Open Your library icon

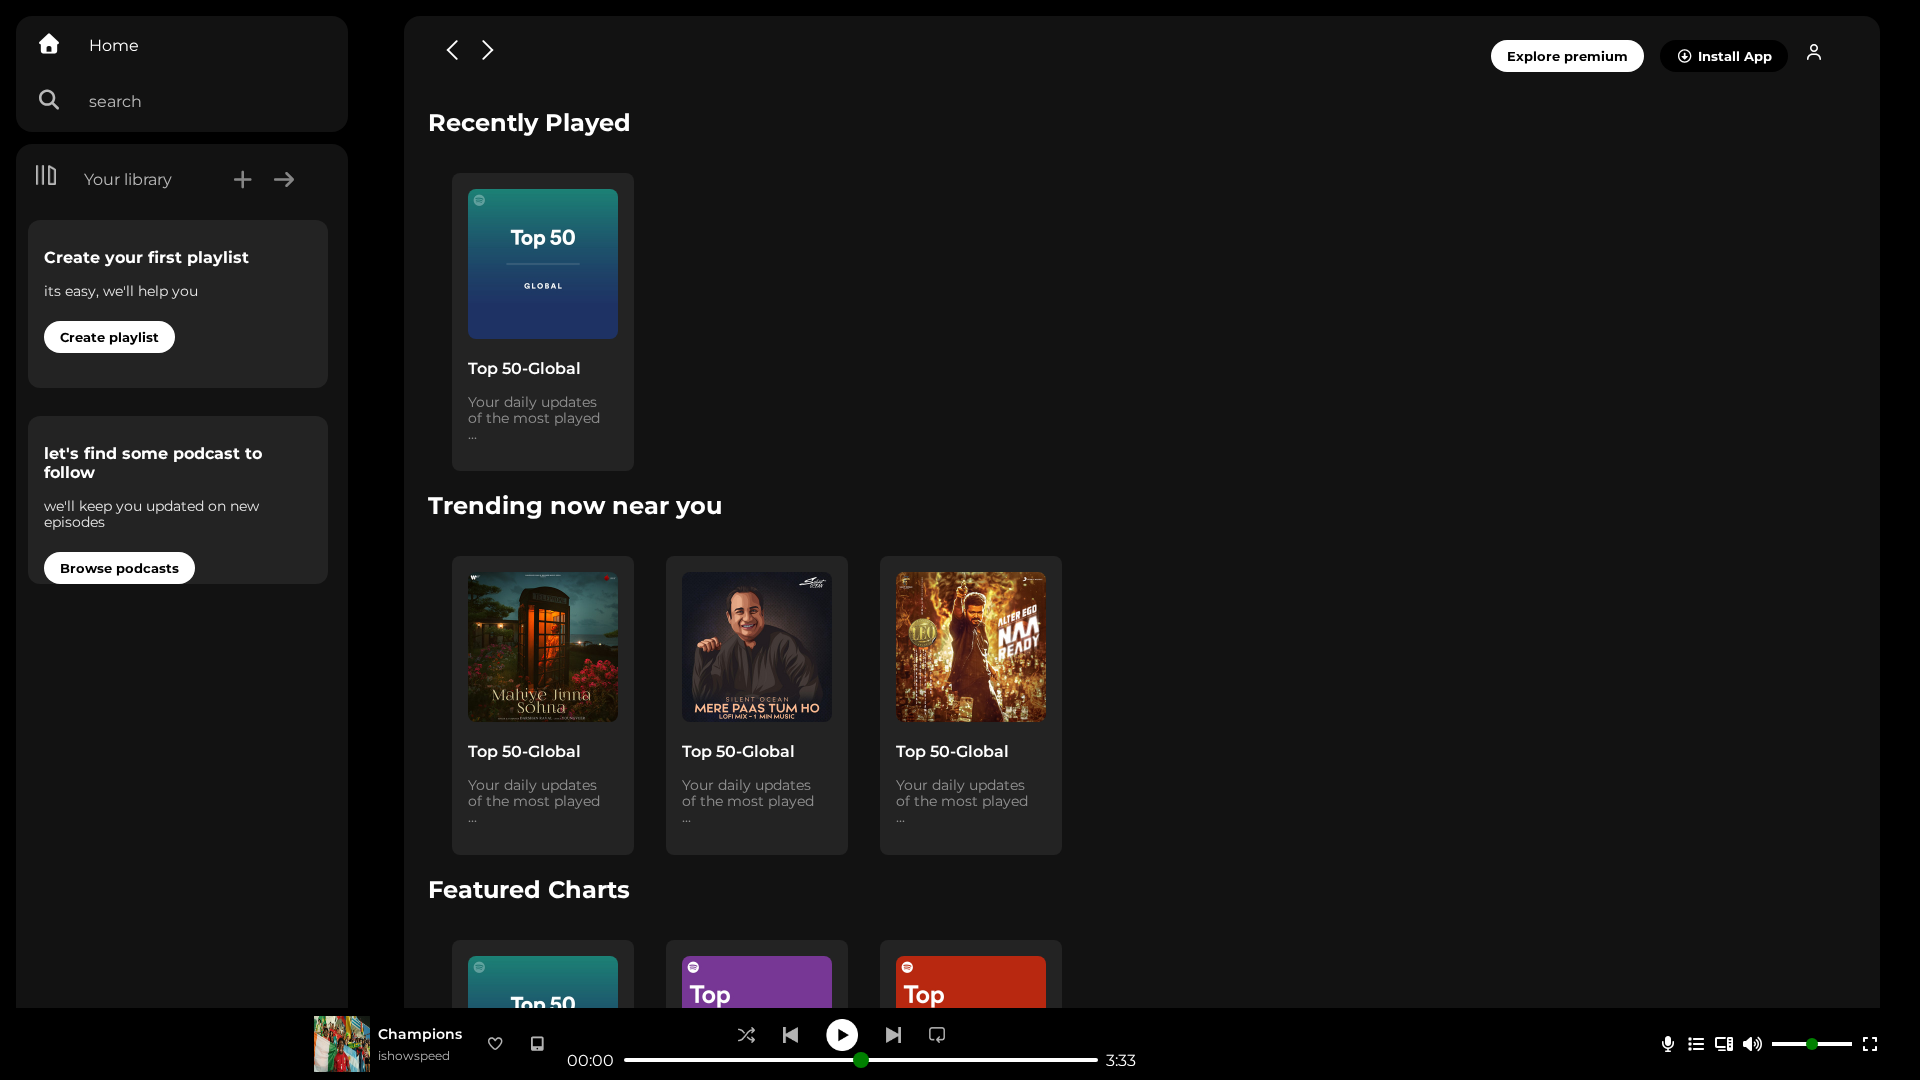[x=46, y=176]
